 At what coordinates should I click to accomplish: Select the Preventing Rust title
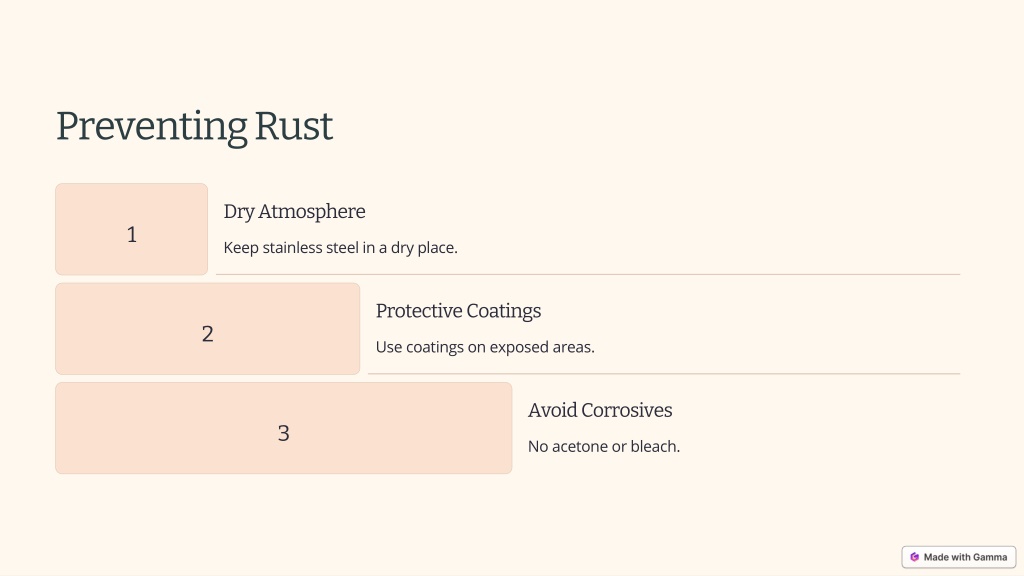195,126
